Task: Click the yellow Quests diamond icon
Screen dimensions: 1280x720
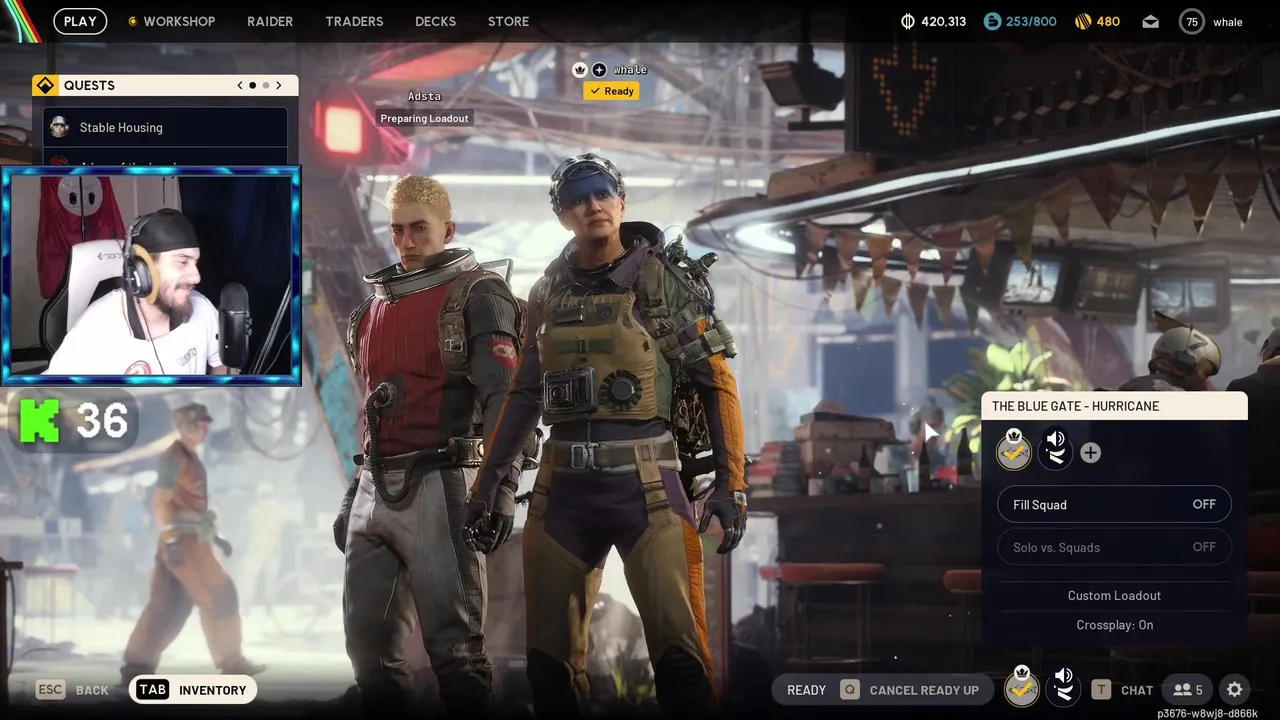Action: [x=45, y=85]
